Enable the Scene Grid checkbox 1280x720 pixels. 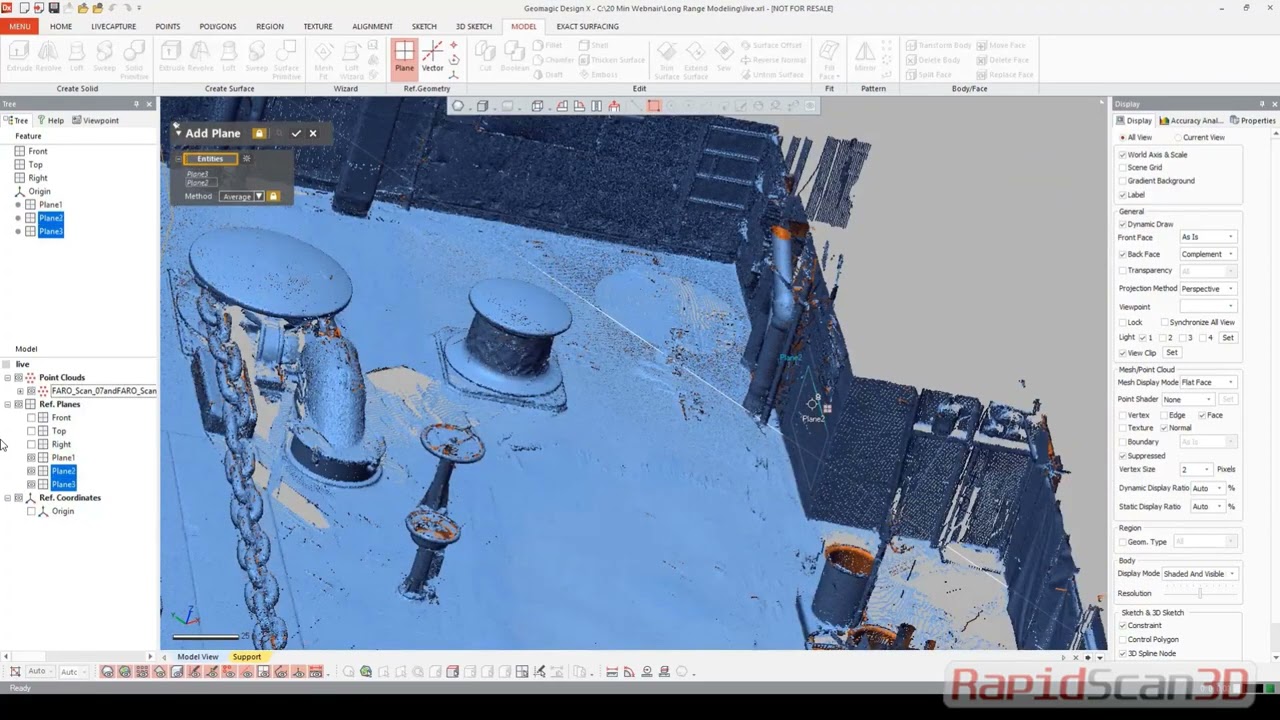1122,168
